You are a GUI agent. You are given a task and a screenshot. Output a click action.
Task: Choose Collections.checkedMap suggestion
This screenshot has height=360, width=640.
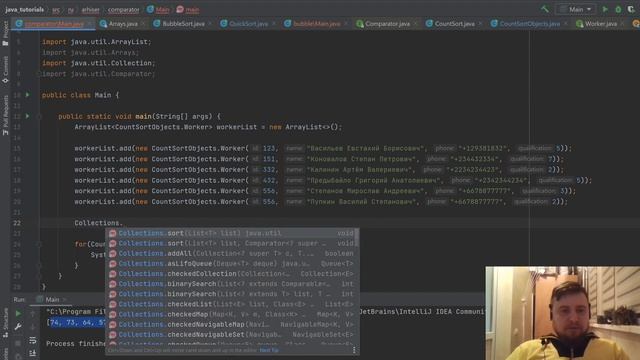(x=231, y=314)
